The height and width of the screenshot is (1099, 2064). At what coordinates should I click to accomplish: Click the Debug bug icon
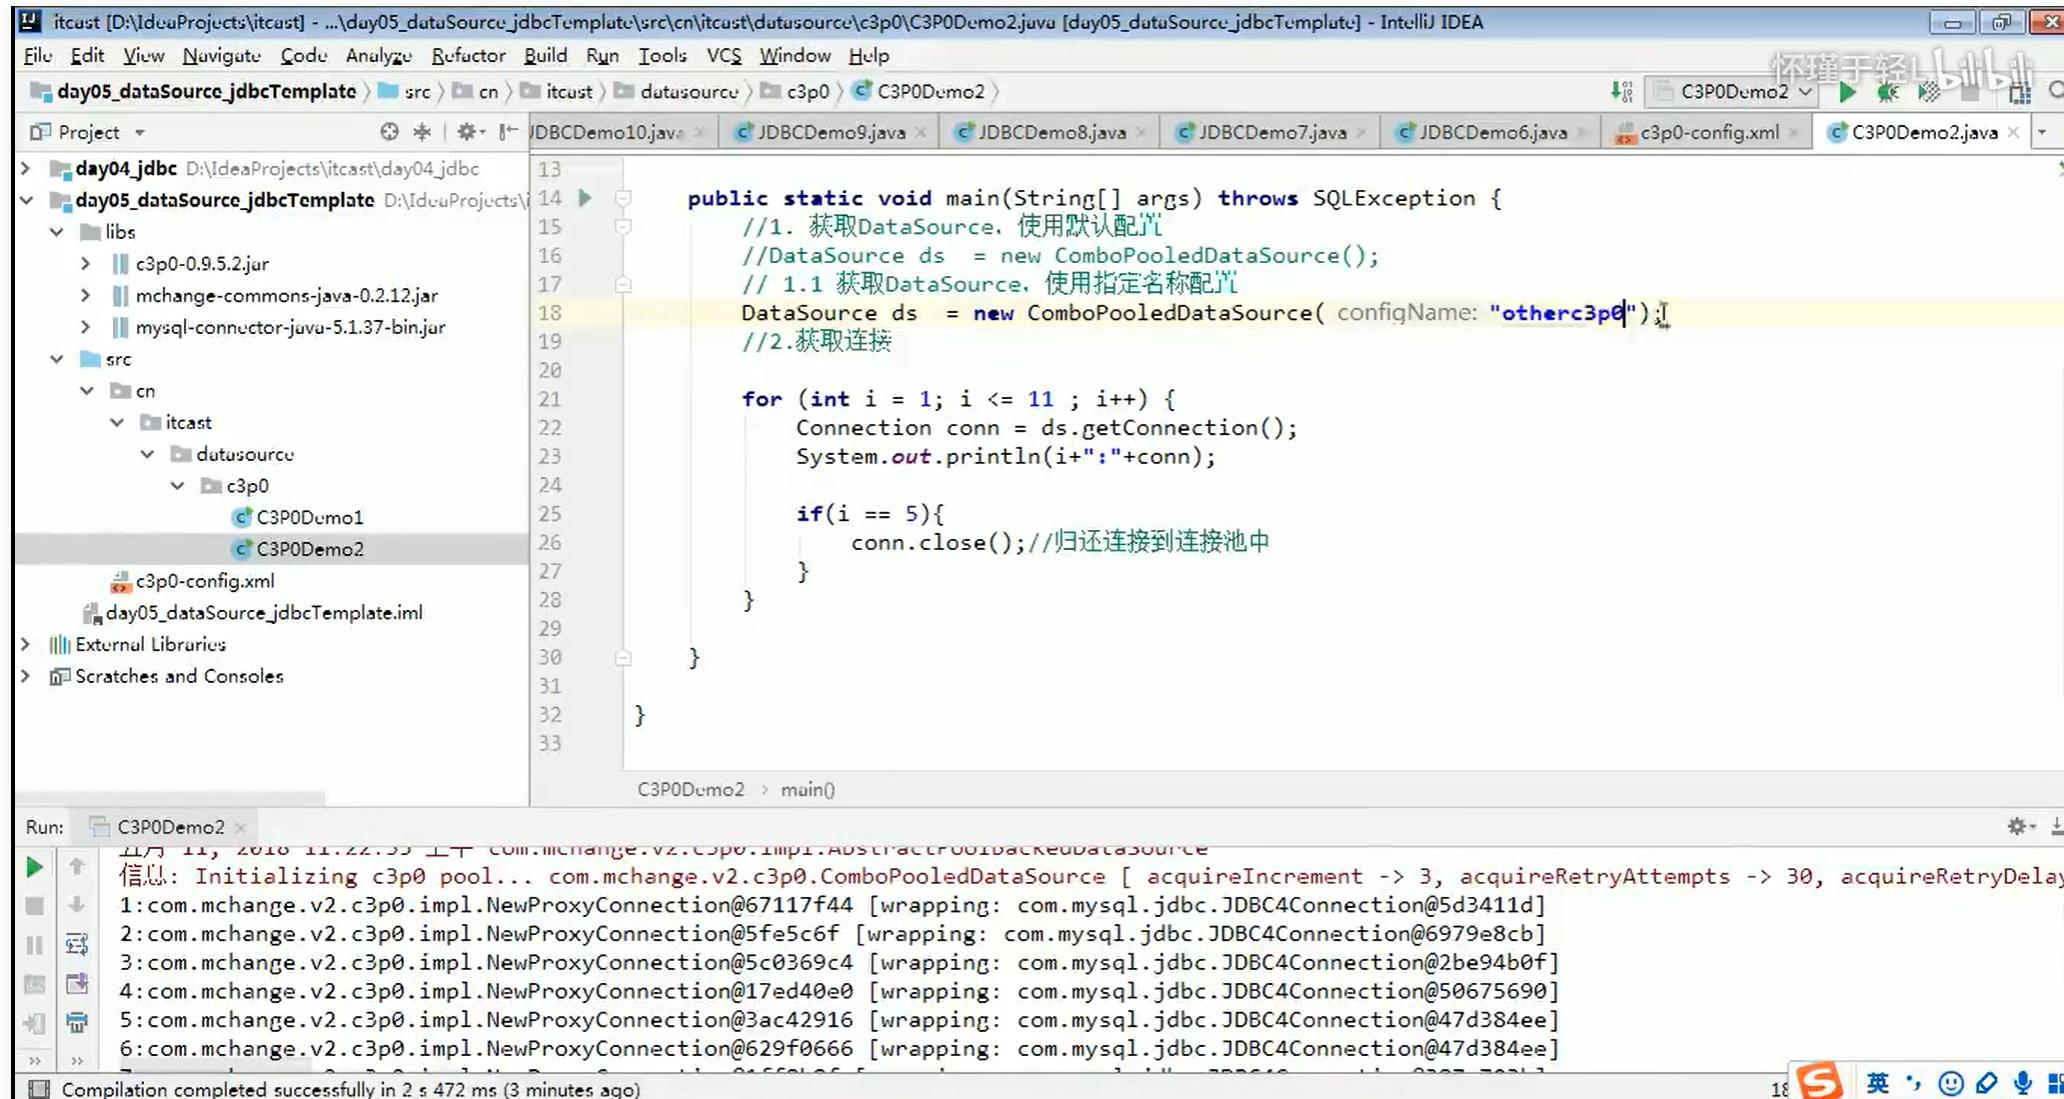point(1887,92)
